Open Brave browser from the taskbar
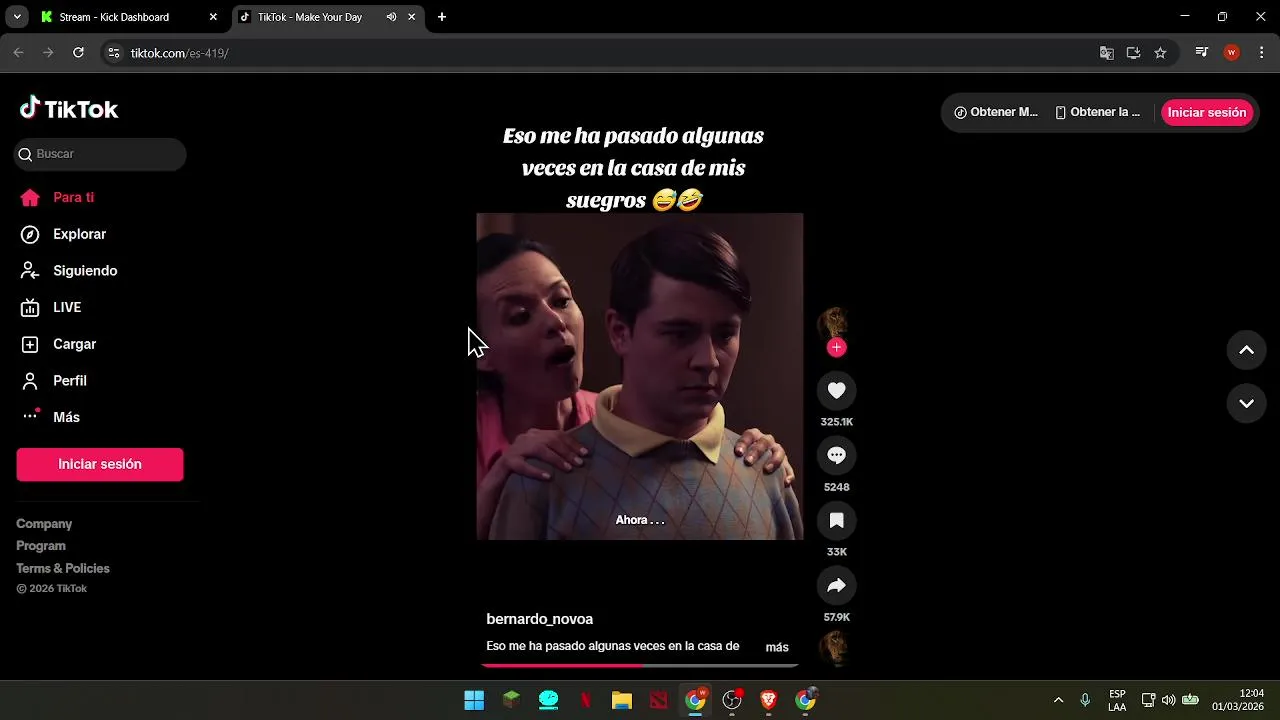The image size is (1280, 720). click(x=769, y=700)
